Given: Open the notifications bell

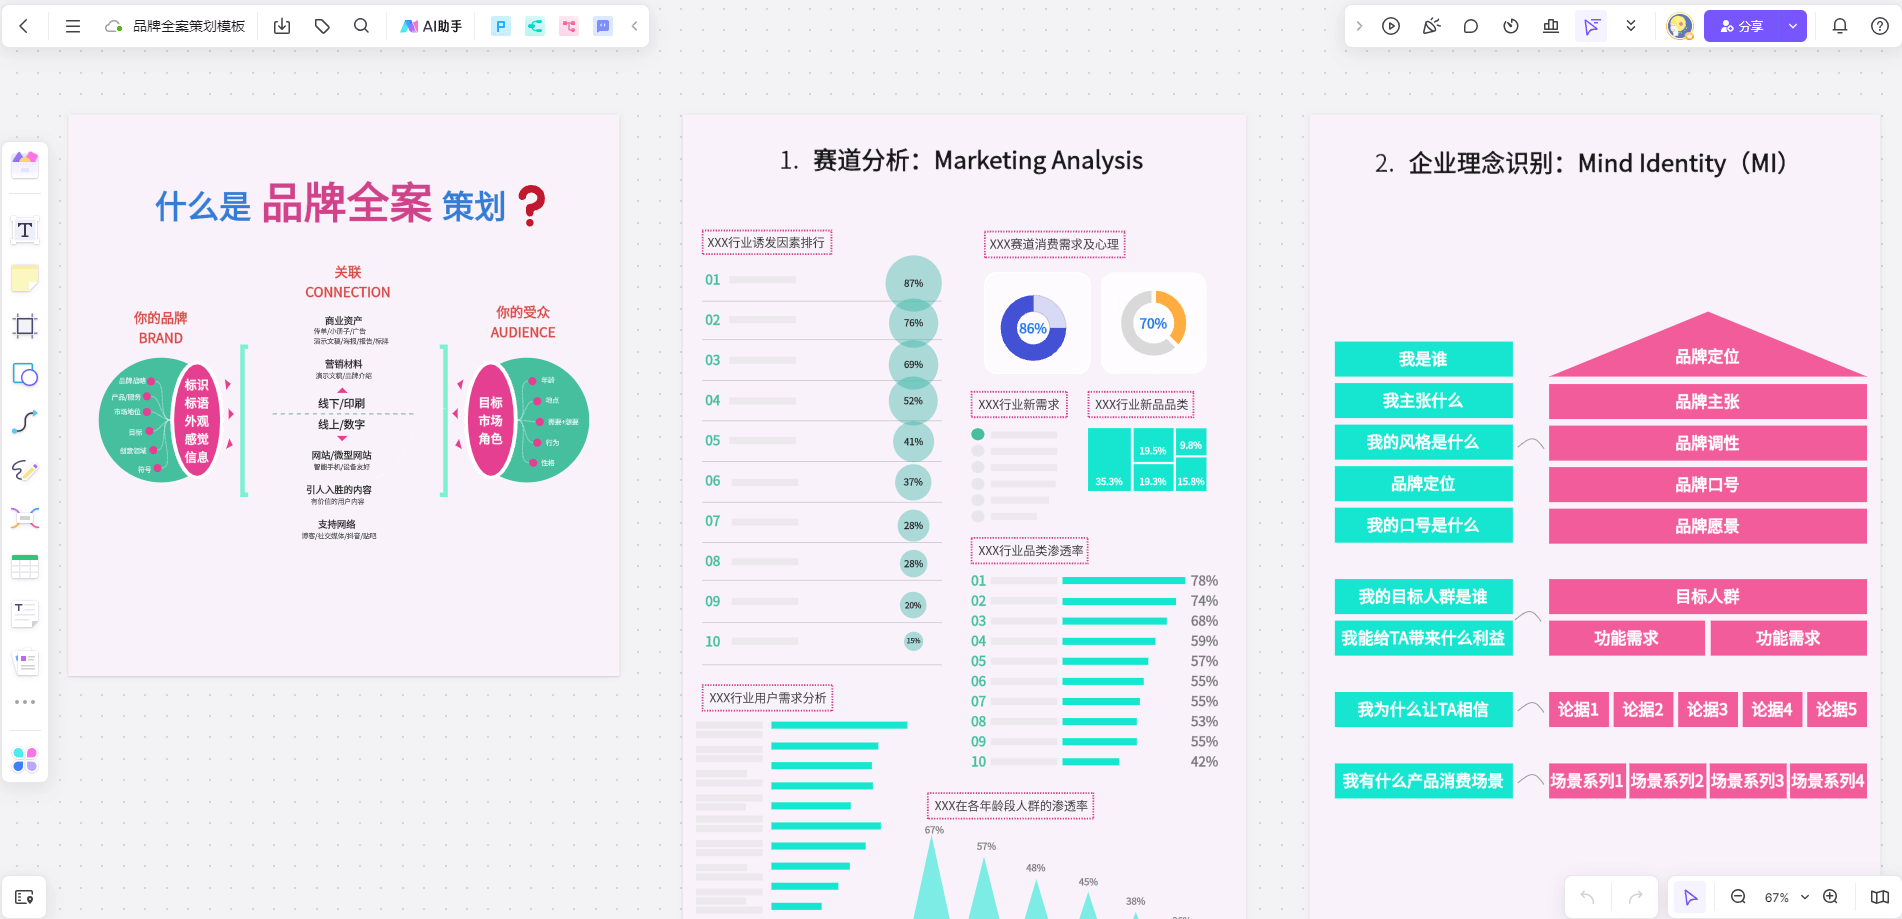Looking at the screenshot, I should click(x=1840, y=26).
